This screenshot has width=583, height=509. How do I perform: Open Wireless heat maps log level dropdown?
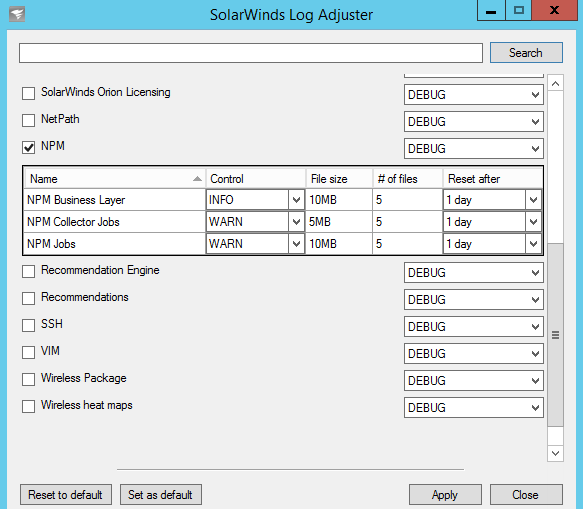[x=474, y=408]
